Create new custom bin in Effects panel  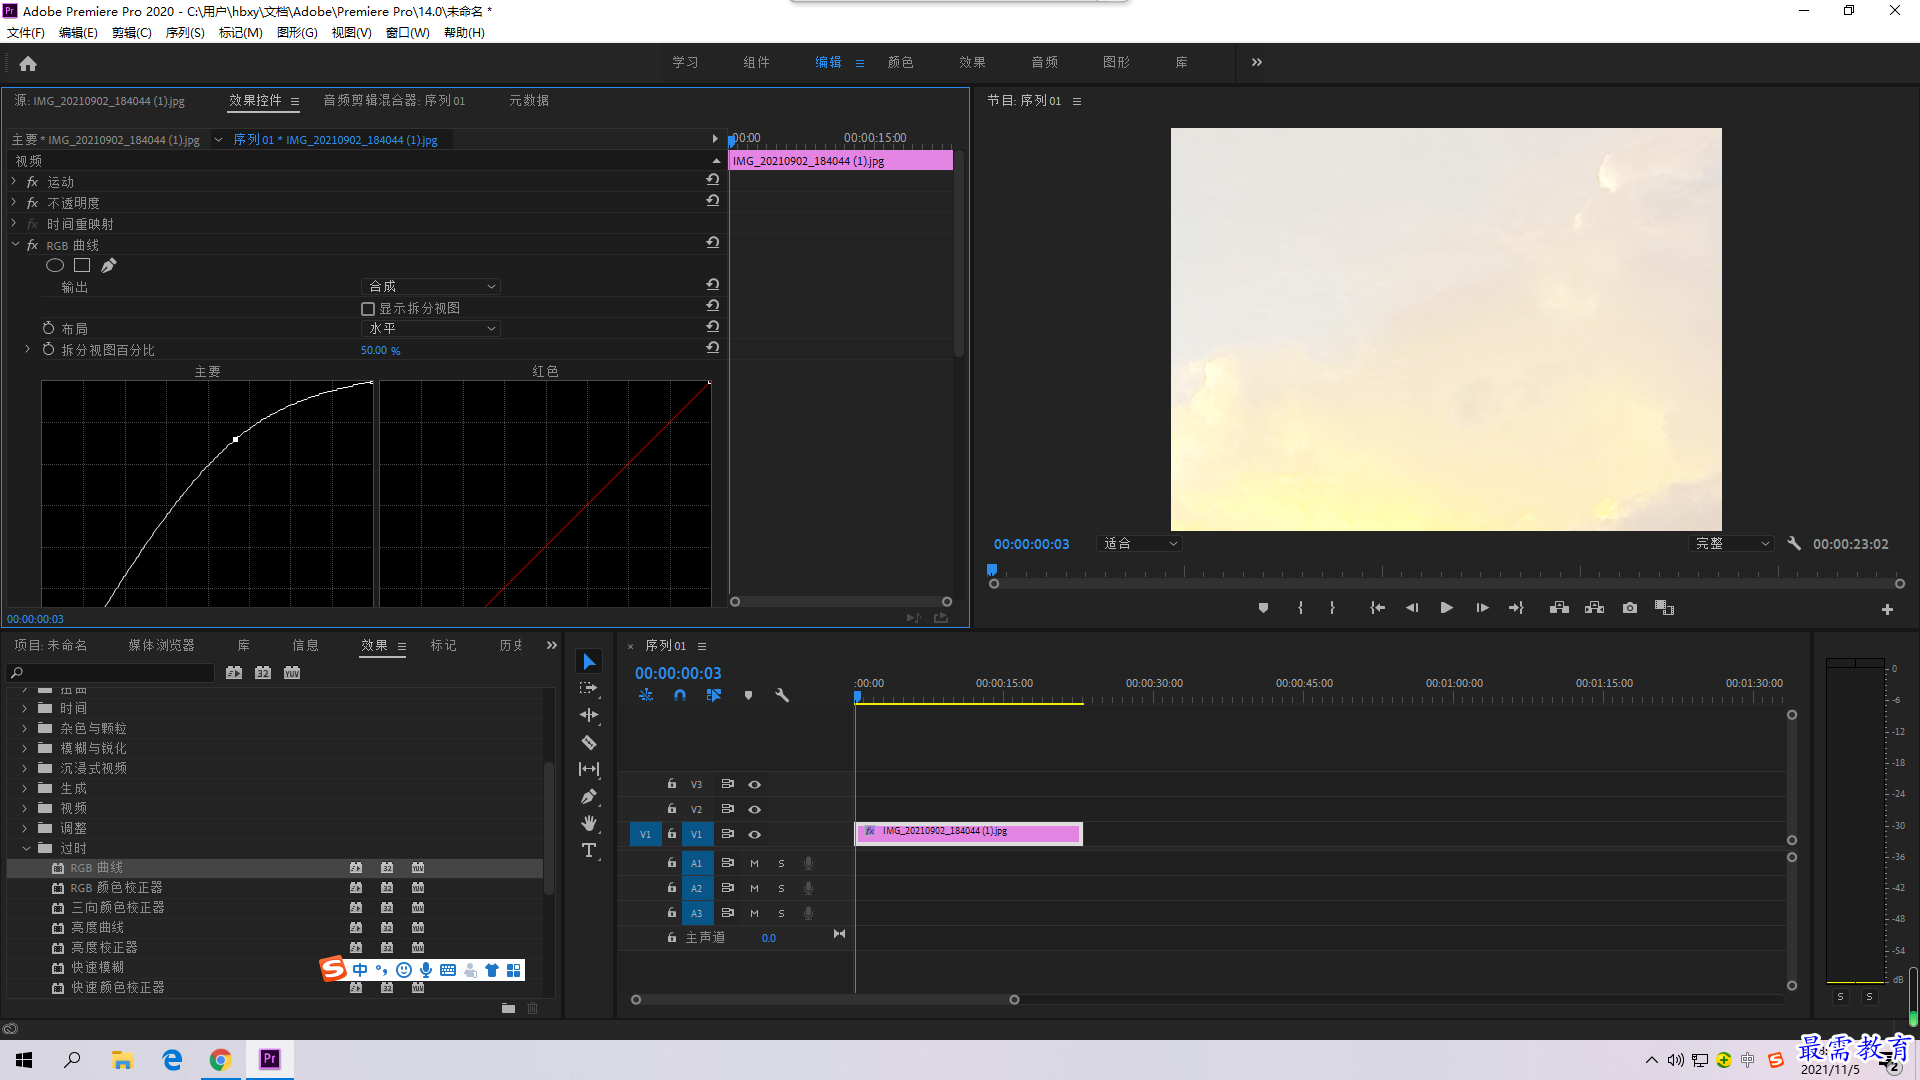(508, 1008)
